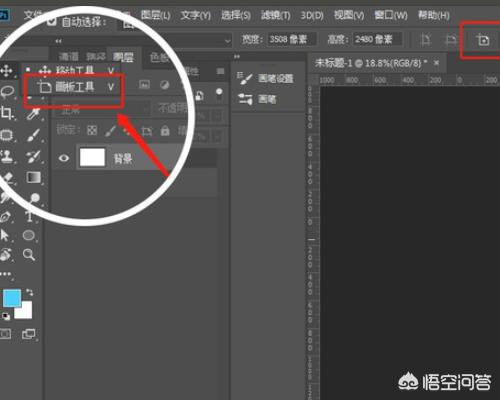Set artboard to landscape orientation icon

point(451,40)
